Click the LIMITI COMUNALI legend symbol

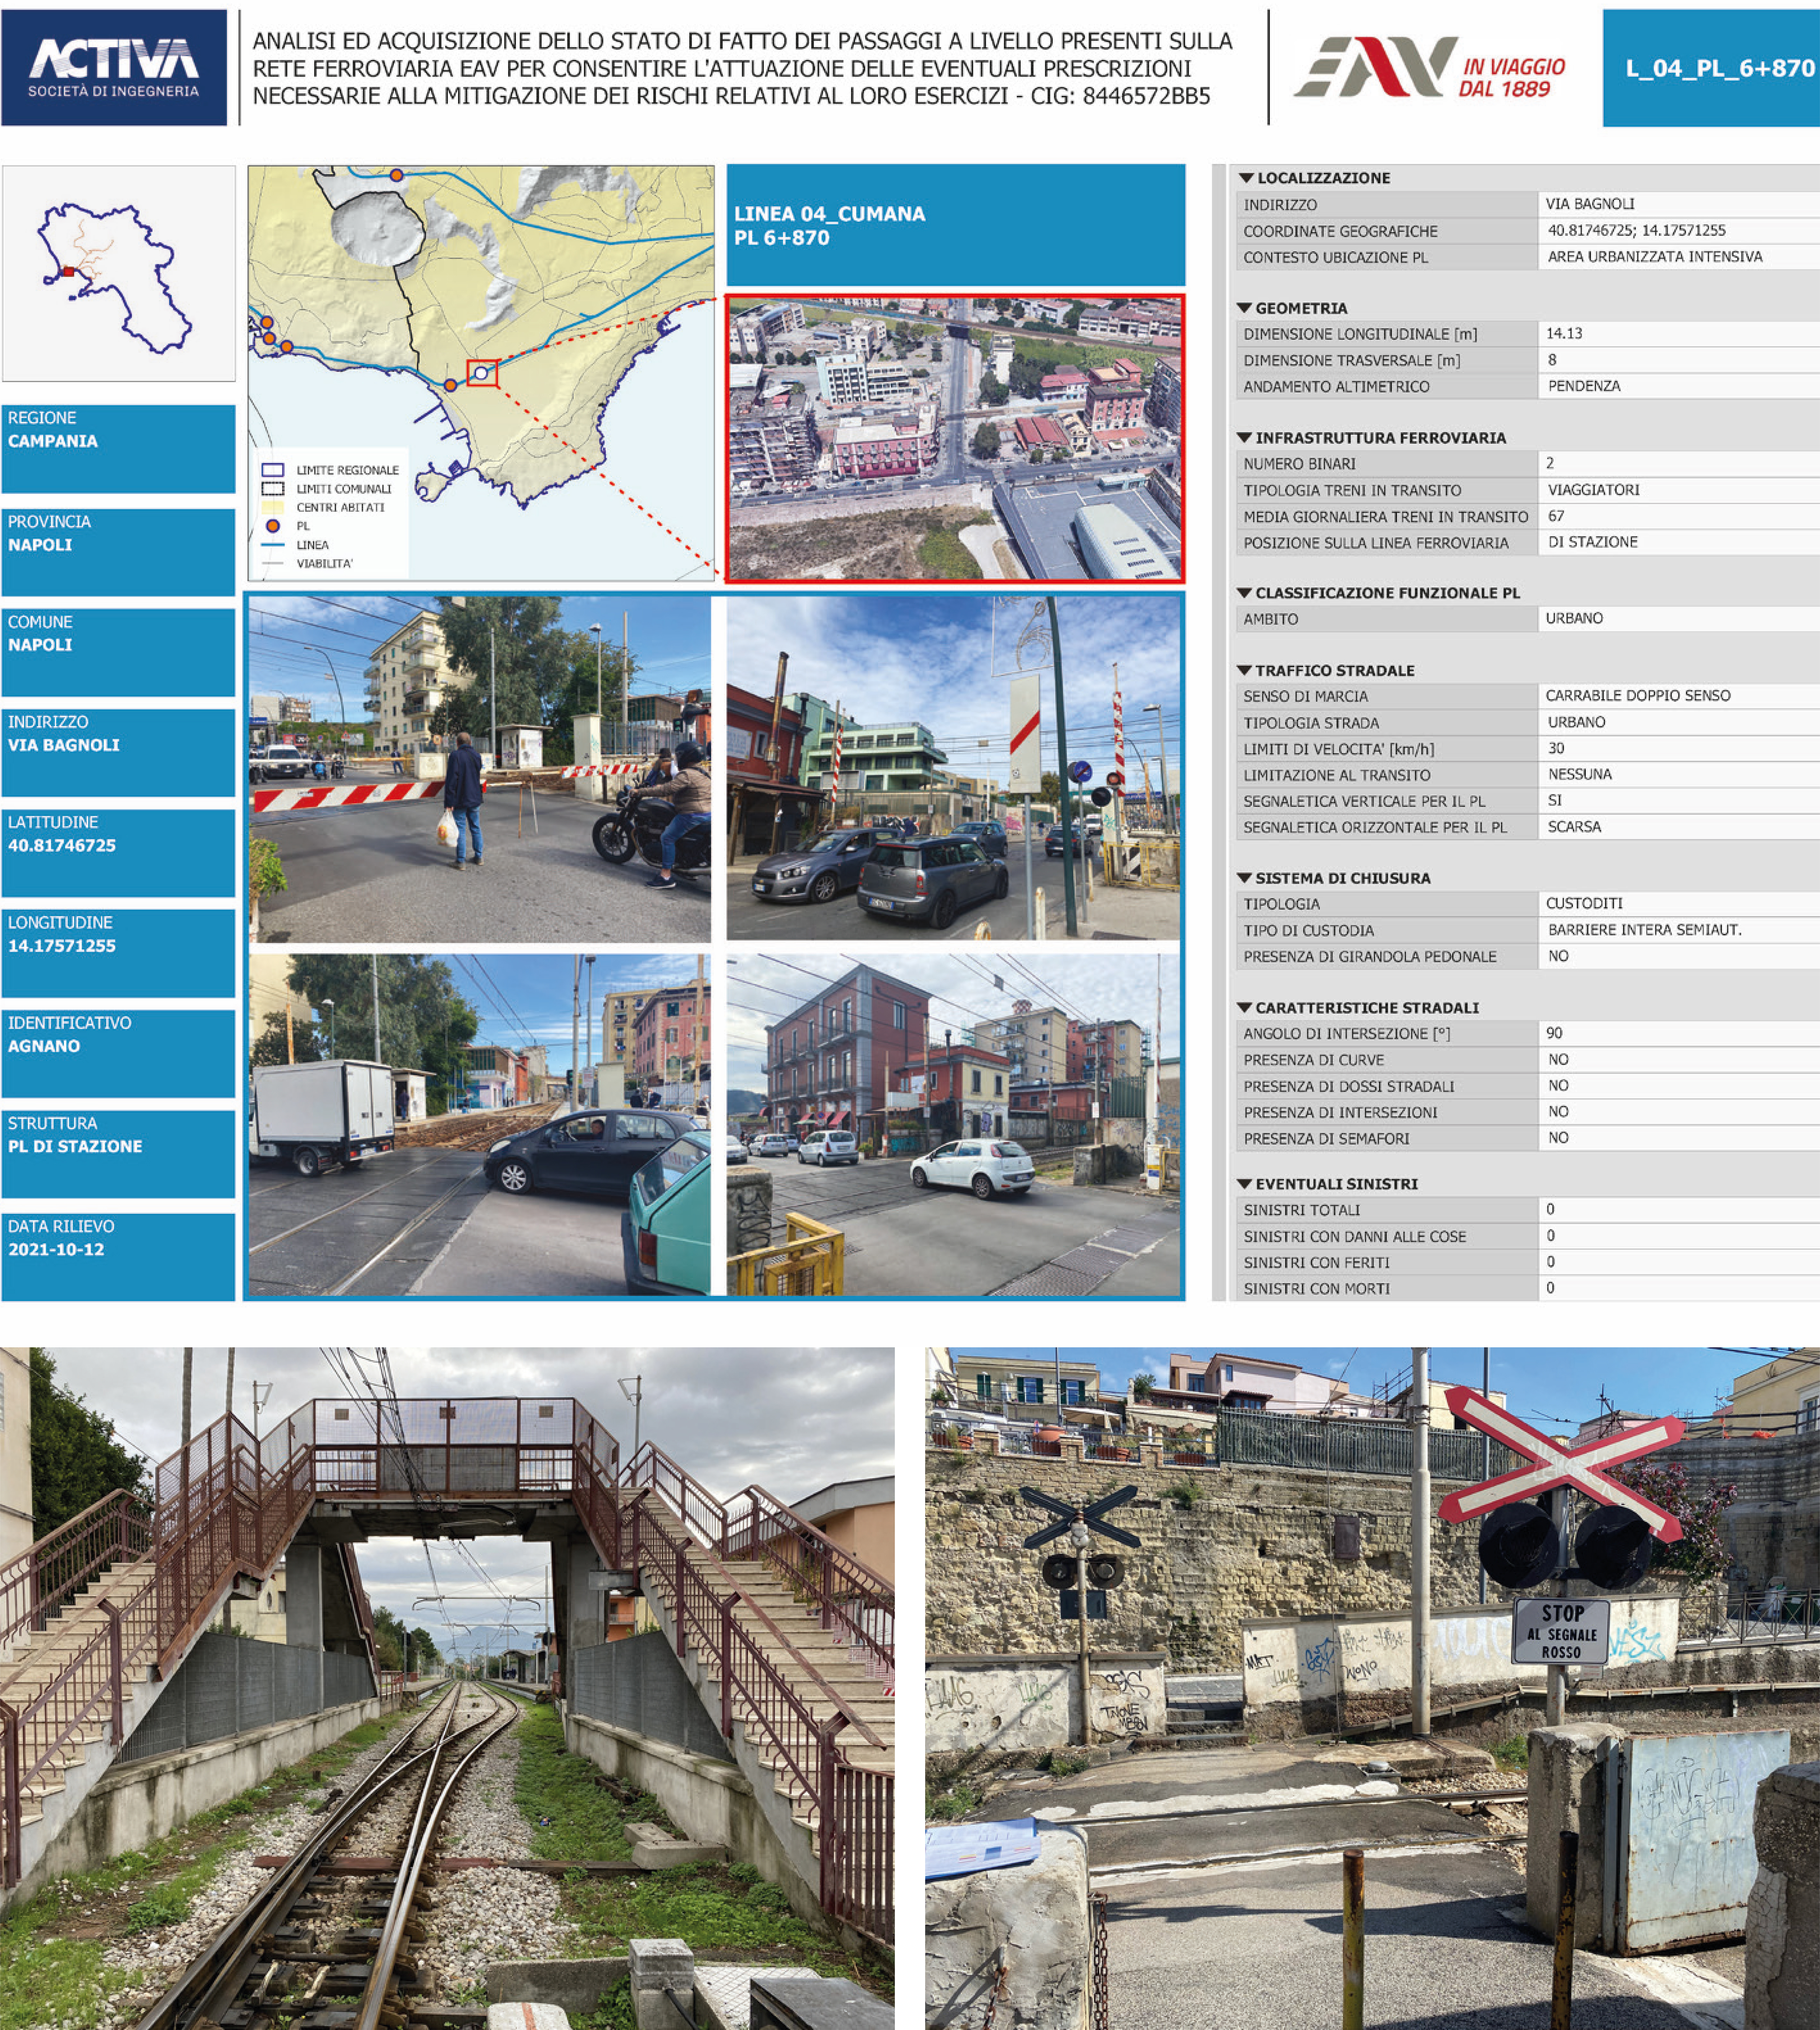[273, 489]
